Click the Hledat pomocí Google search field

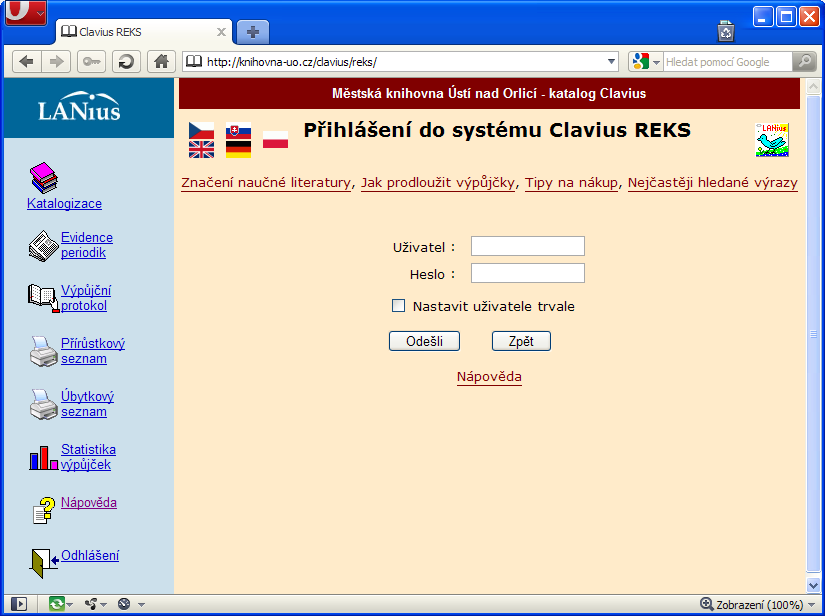(x=728, y=62)
